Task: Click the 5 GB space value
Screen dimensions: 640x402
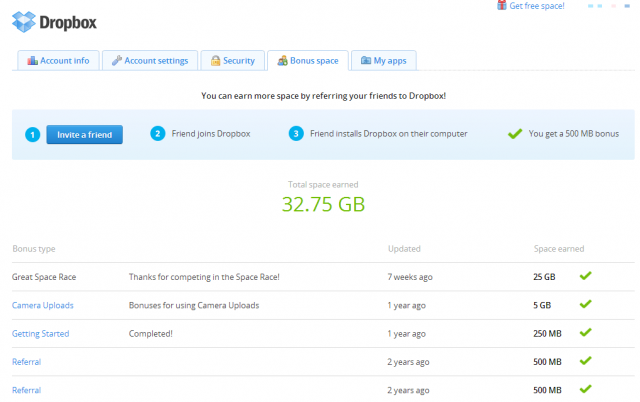Action: click(x=542, y=305)
